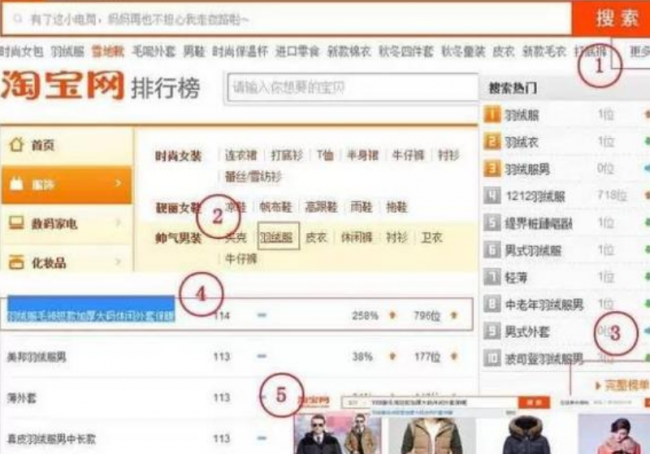
Task: Expand 数码家电 using its chevron arrow
Action: (118, 223)
